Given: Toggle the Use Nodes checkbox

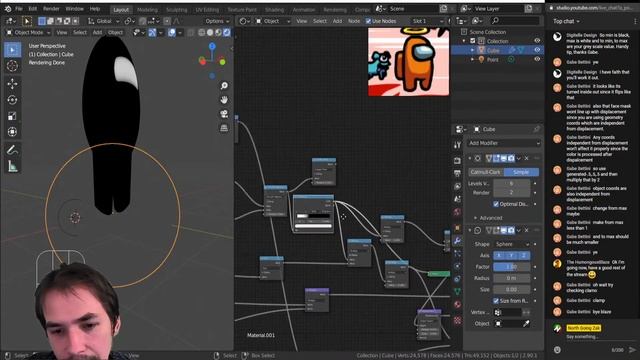Looking at the screenshot, I should [x=368, y=21].
